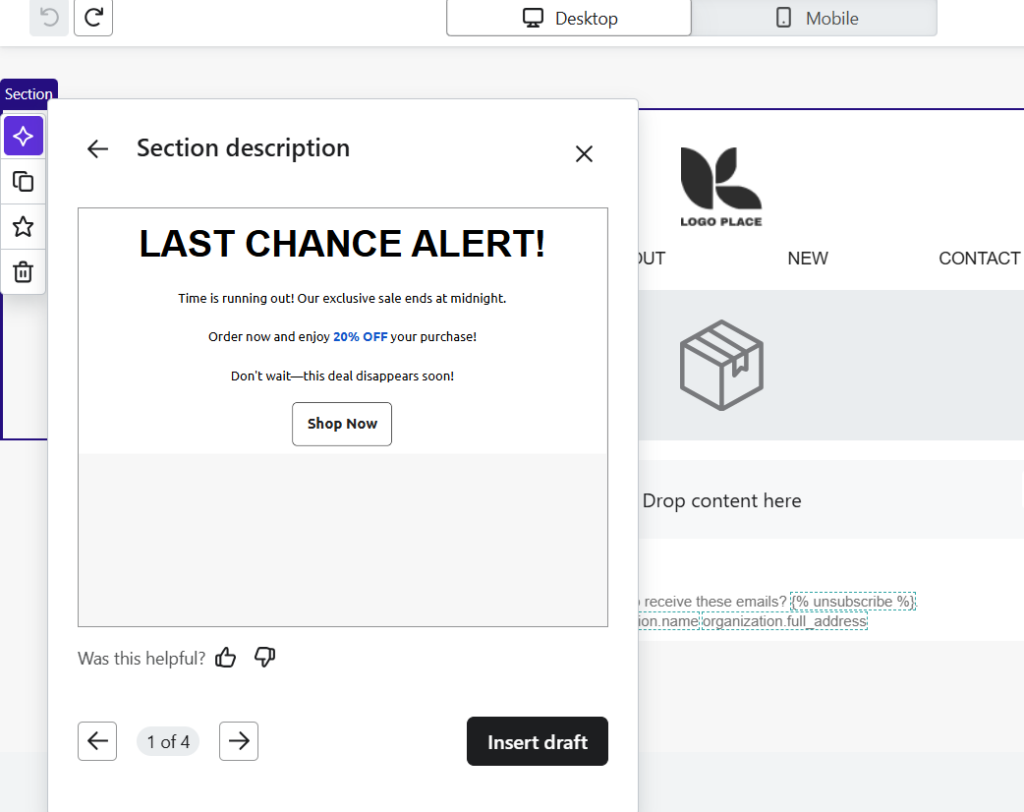Show previous draft variation
Viewport: 1024px width, 812px height.
97,741
